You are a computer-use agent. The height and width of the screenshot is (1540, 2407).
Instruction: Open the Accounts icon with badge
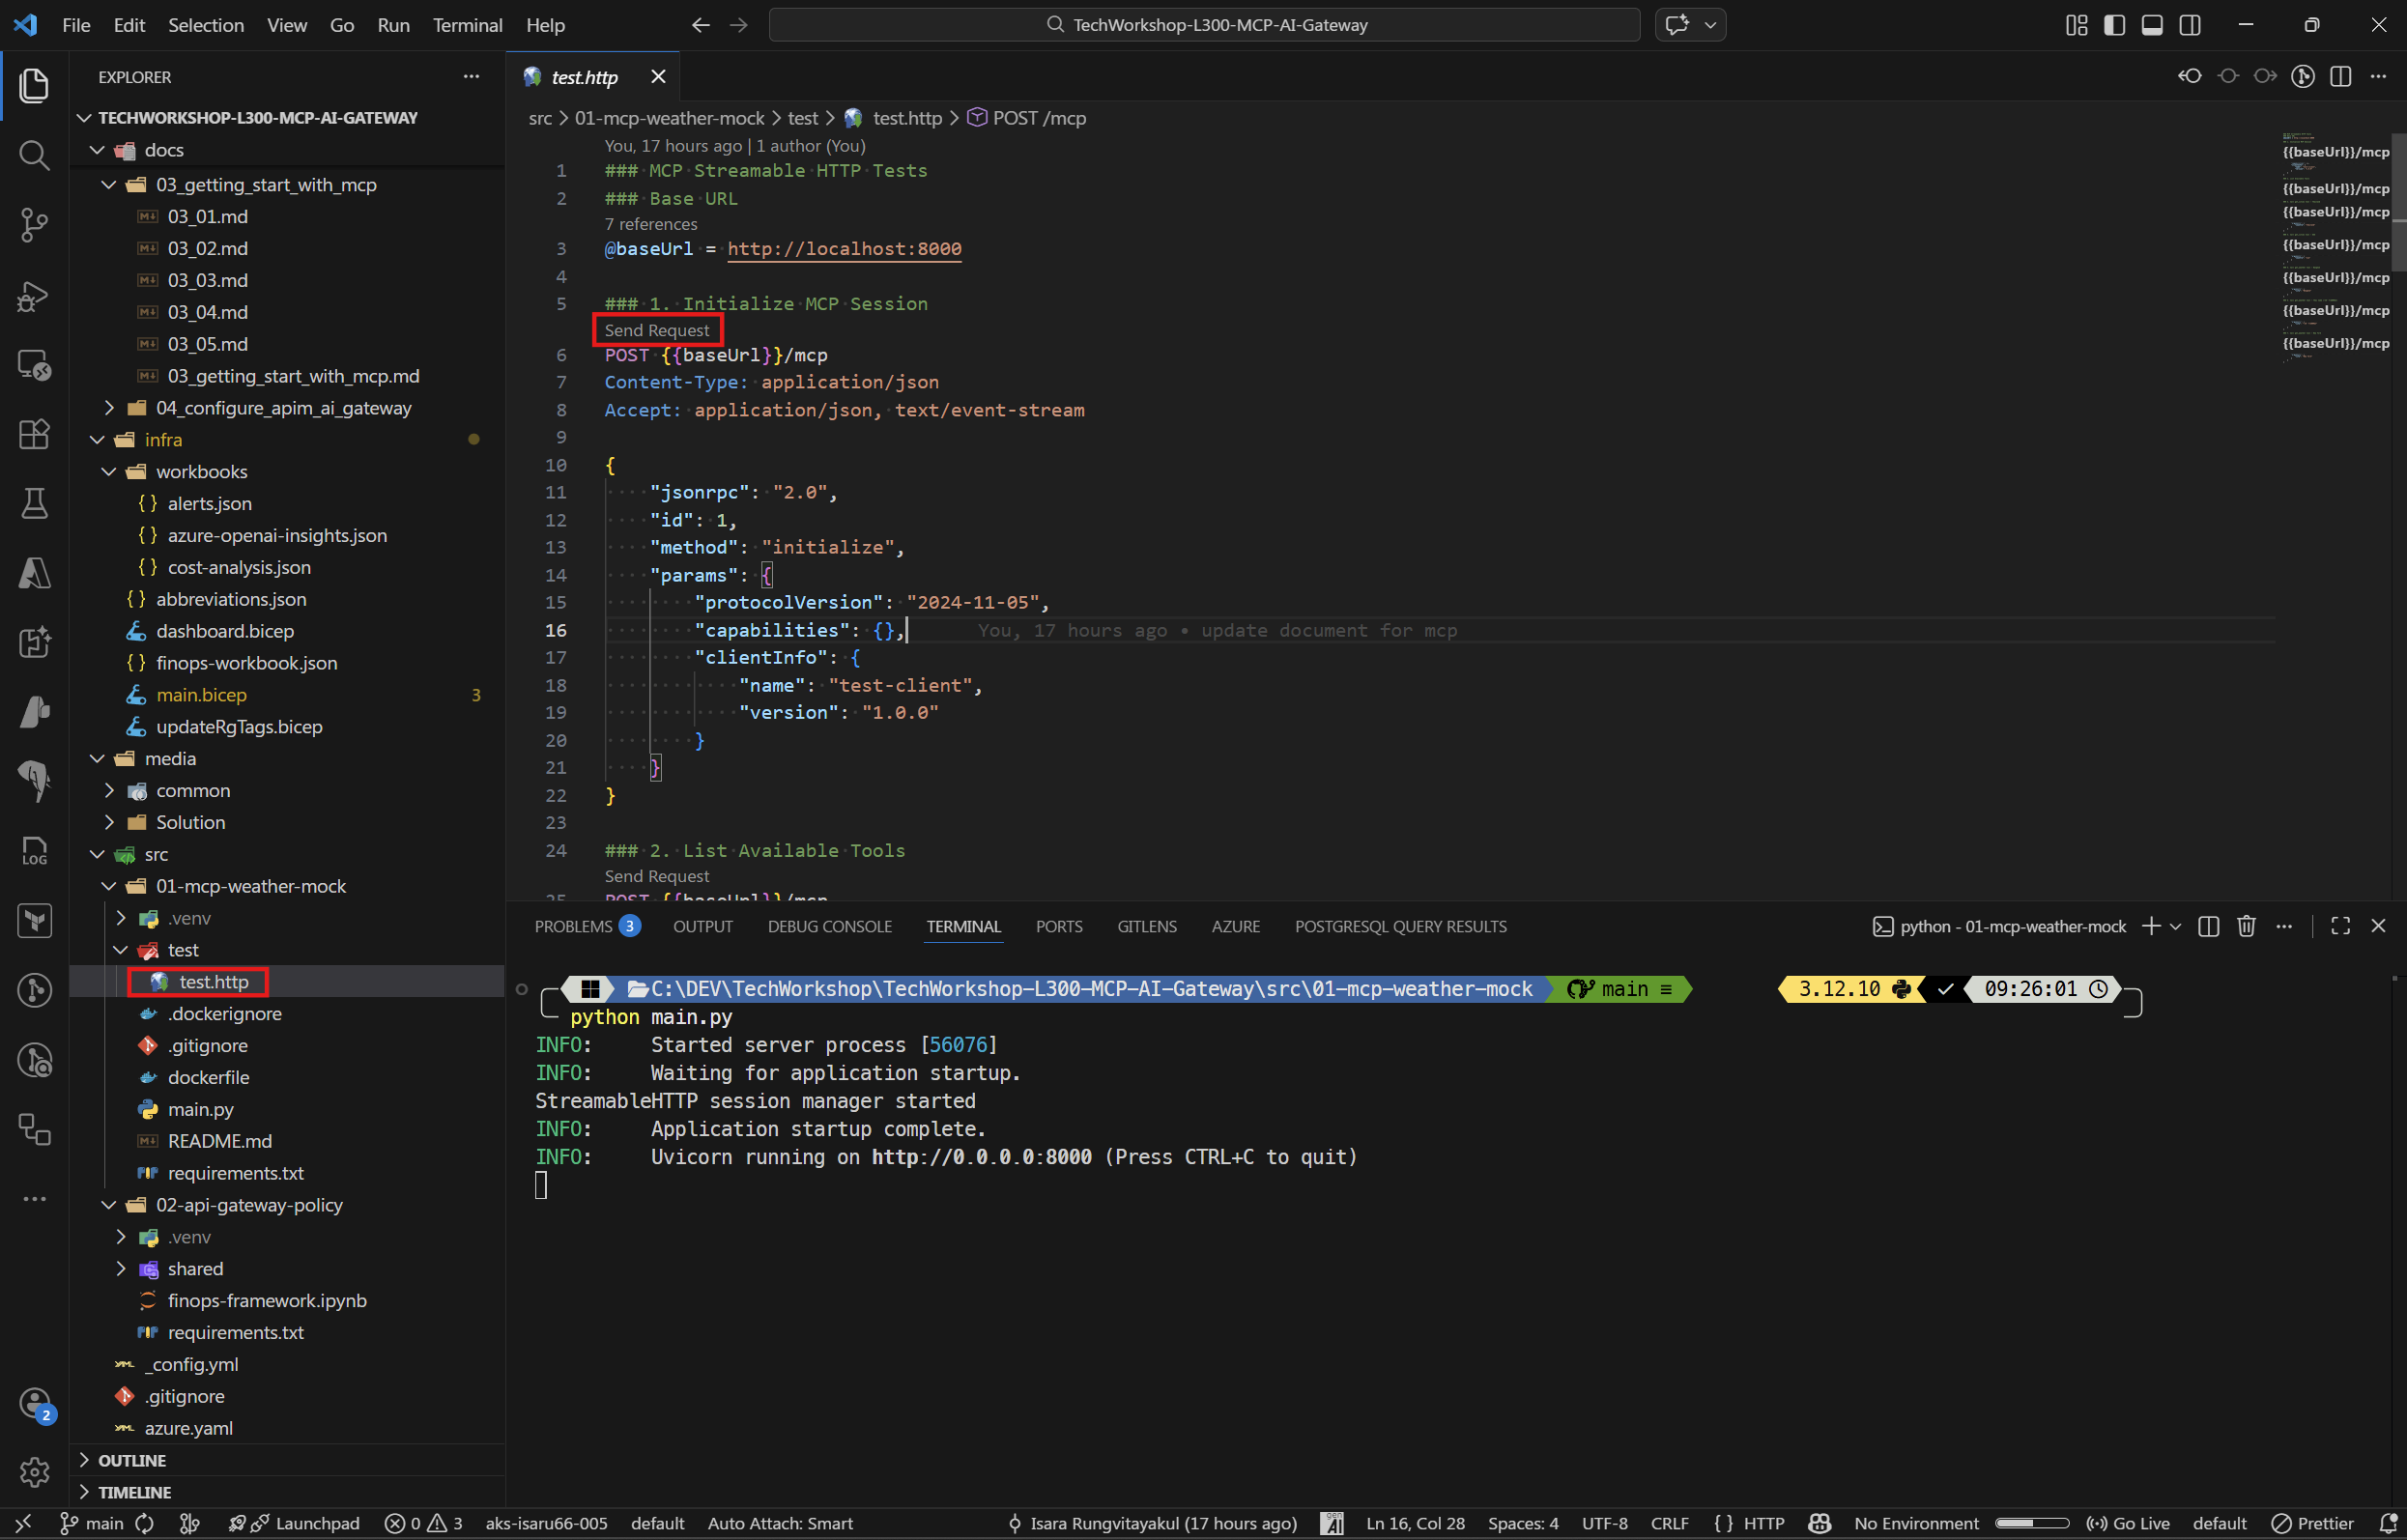(x=35, y=1404)
